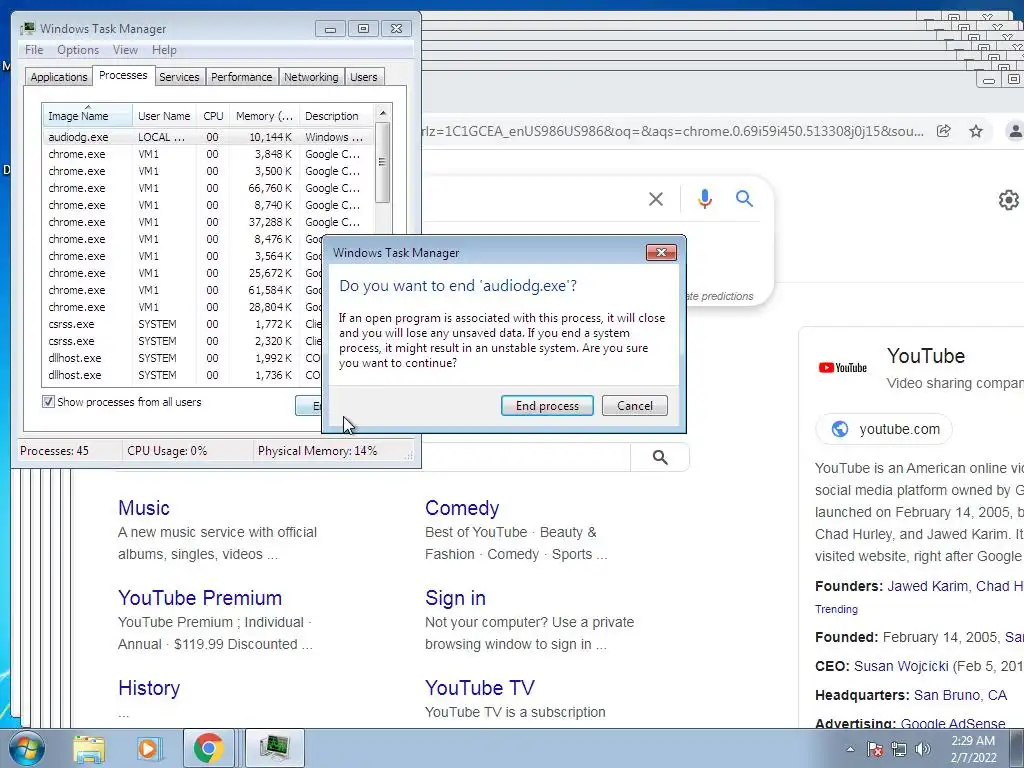Viewport: 1024px width, 768px height.
Task: Switch to Chrome via taskbar icon
Action: [208, 748]
